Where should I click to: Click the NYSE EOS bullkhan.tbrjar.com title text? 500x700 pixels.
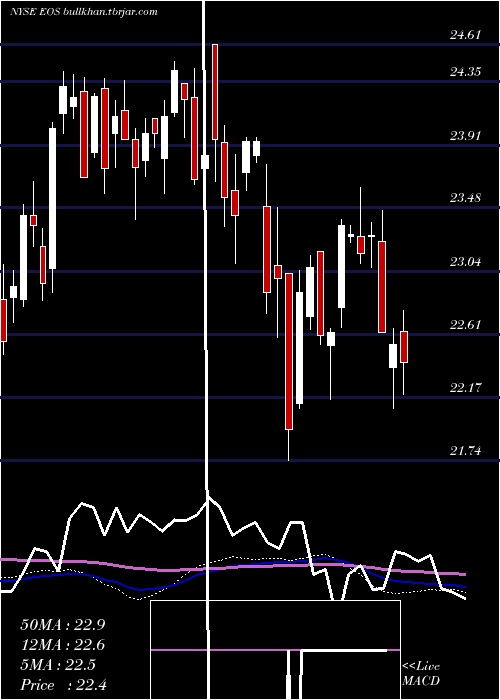[83, 12]
